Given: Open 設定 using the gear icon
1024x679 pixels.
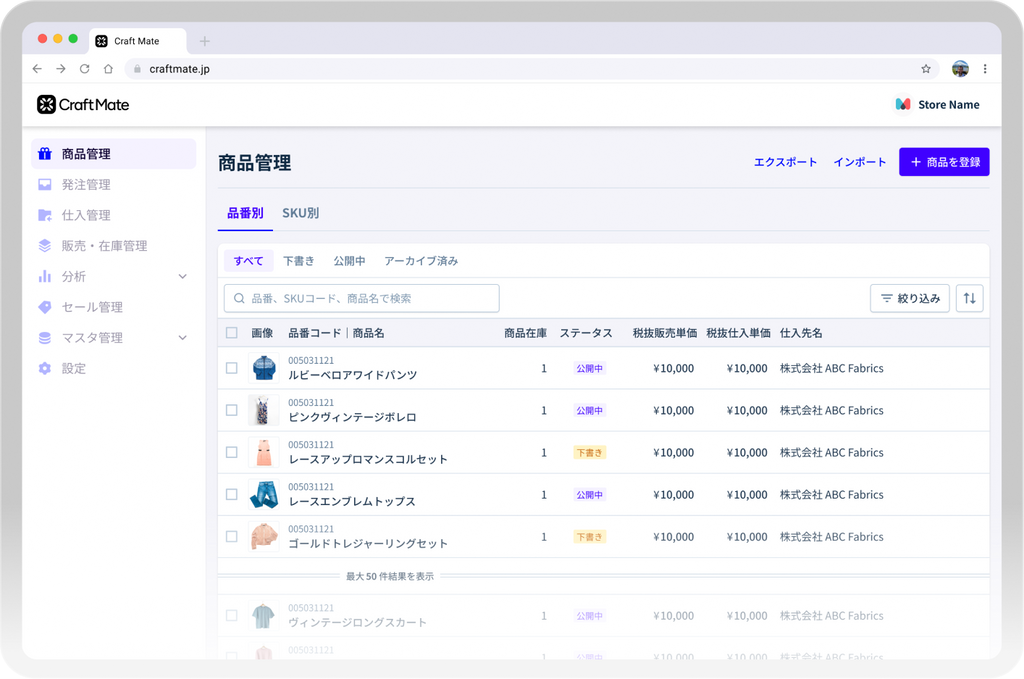Looking at the screenshot, I should pyautogui.click(x=44, y=368).
